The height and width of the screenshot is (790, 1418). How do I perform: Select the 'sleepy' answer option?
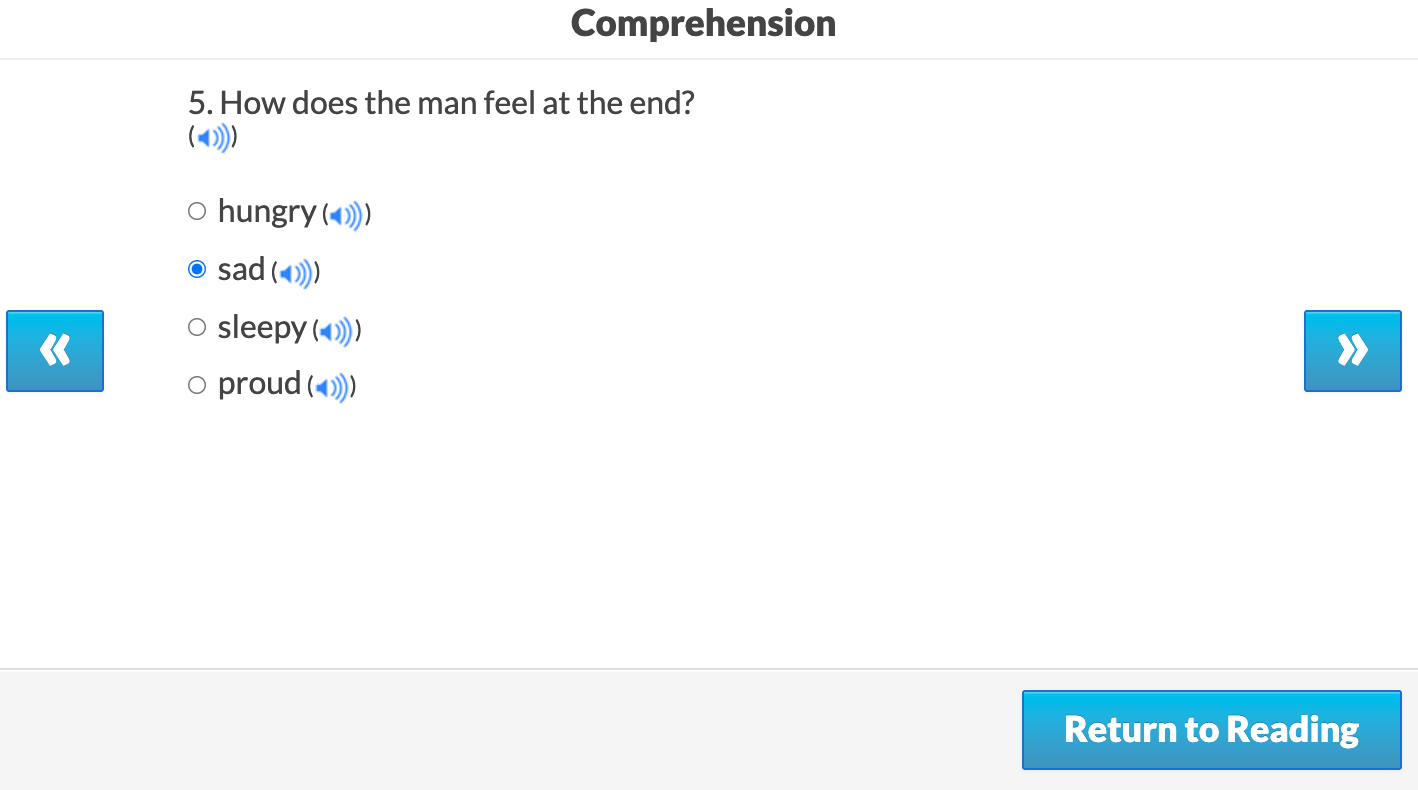(197, 327)
